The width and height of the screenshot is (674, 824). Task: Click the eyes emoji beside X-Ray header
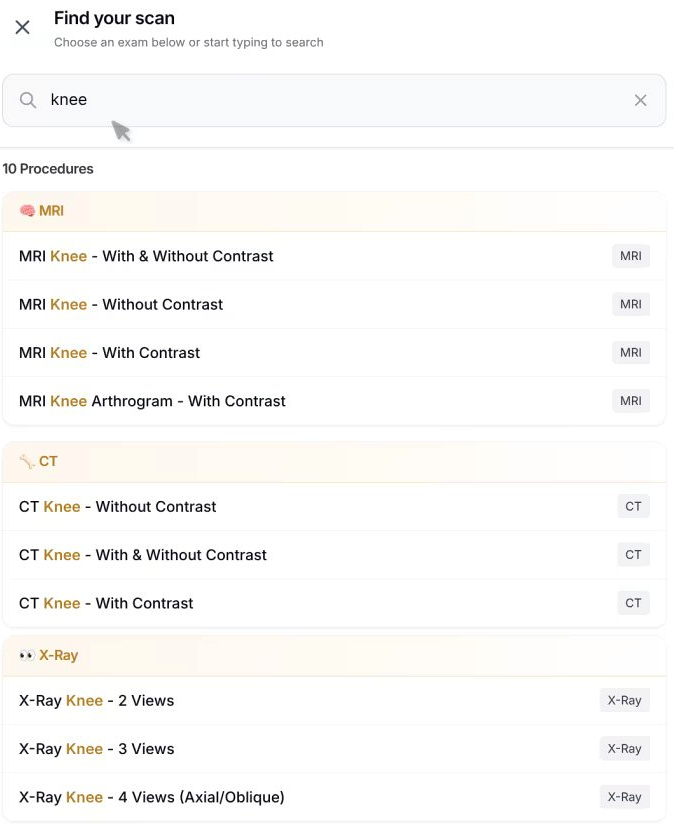coord(25,655)
